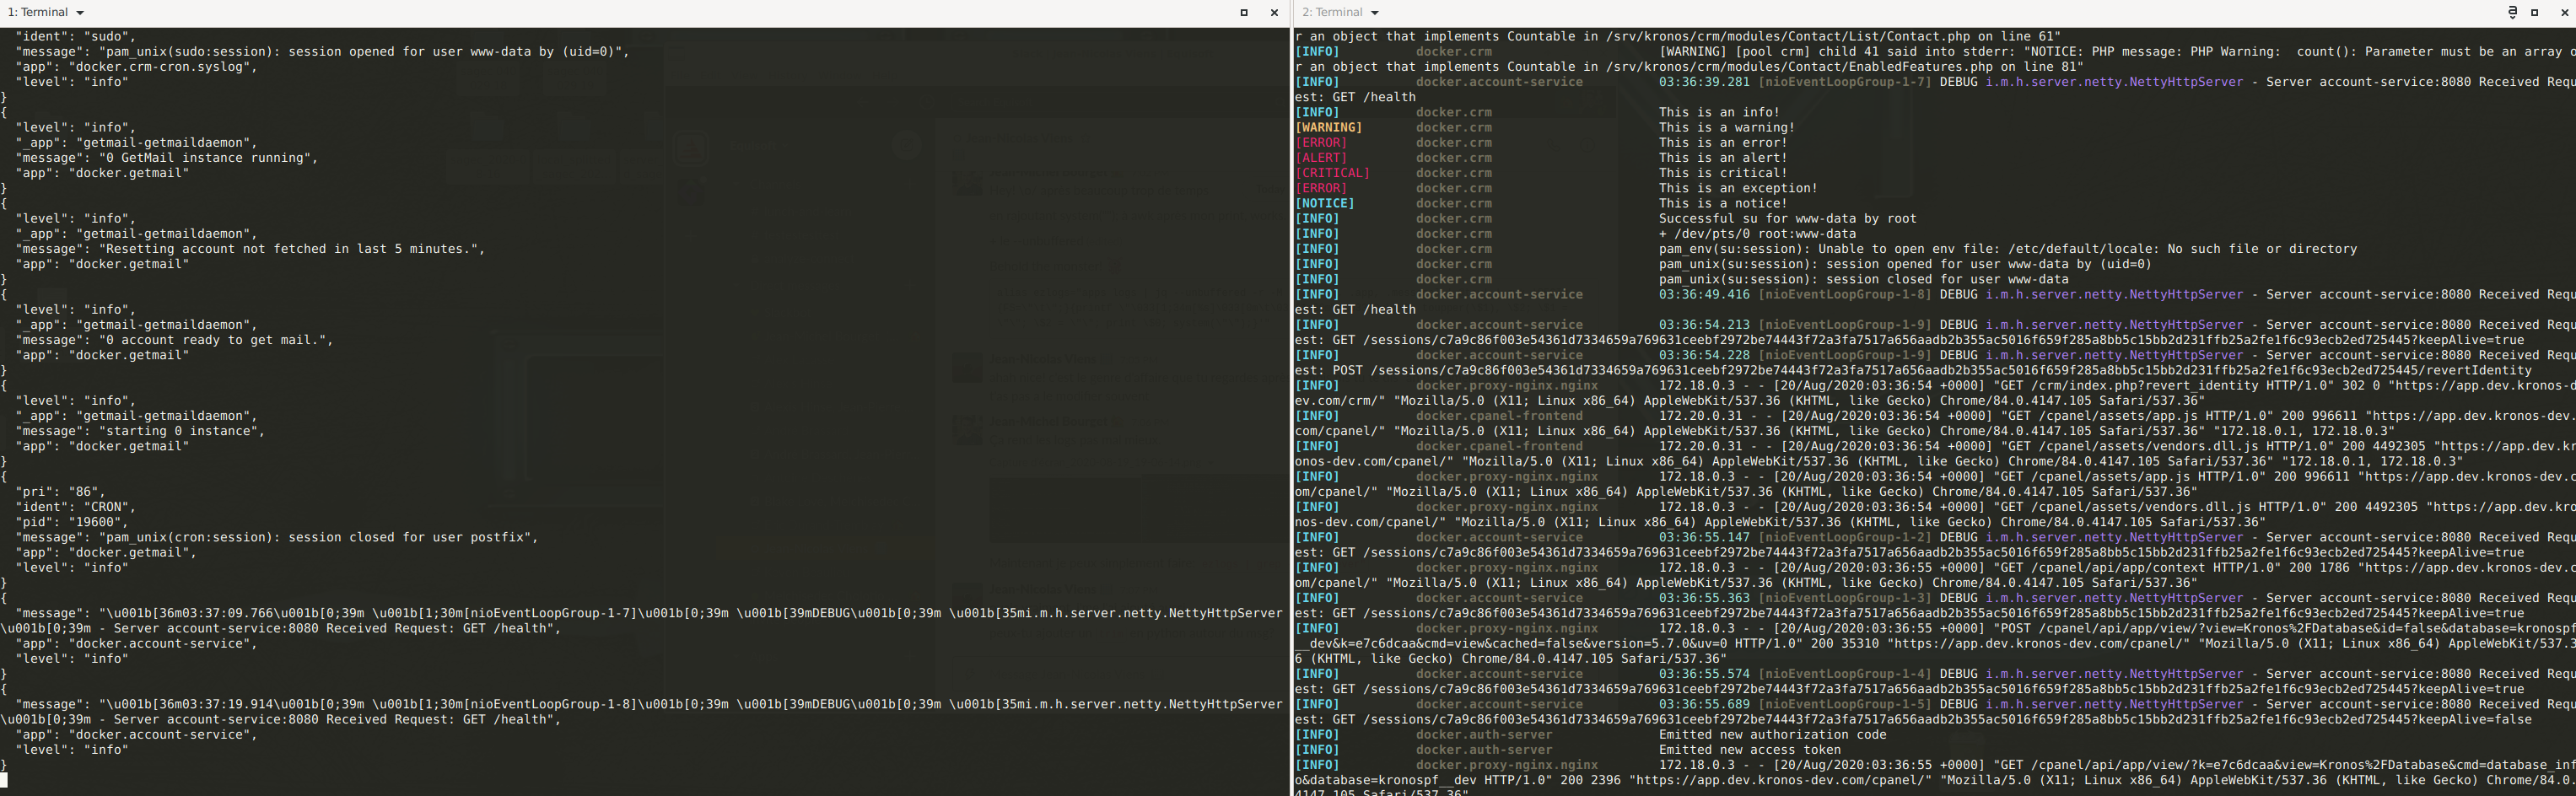Maximize terminal pane 2

pos(2535,13)
